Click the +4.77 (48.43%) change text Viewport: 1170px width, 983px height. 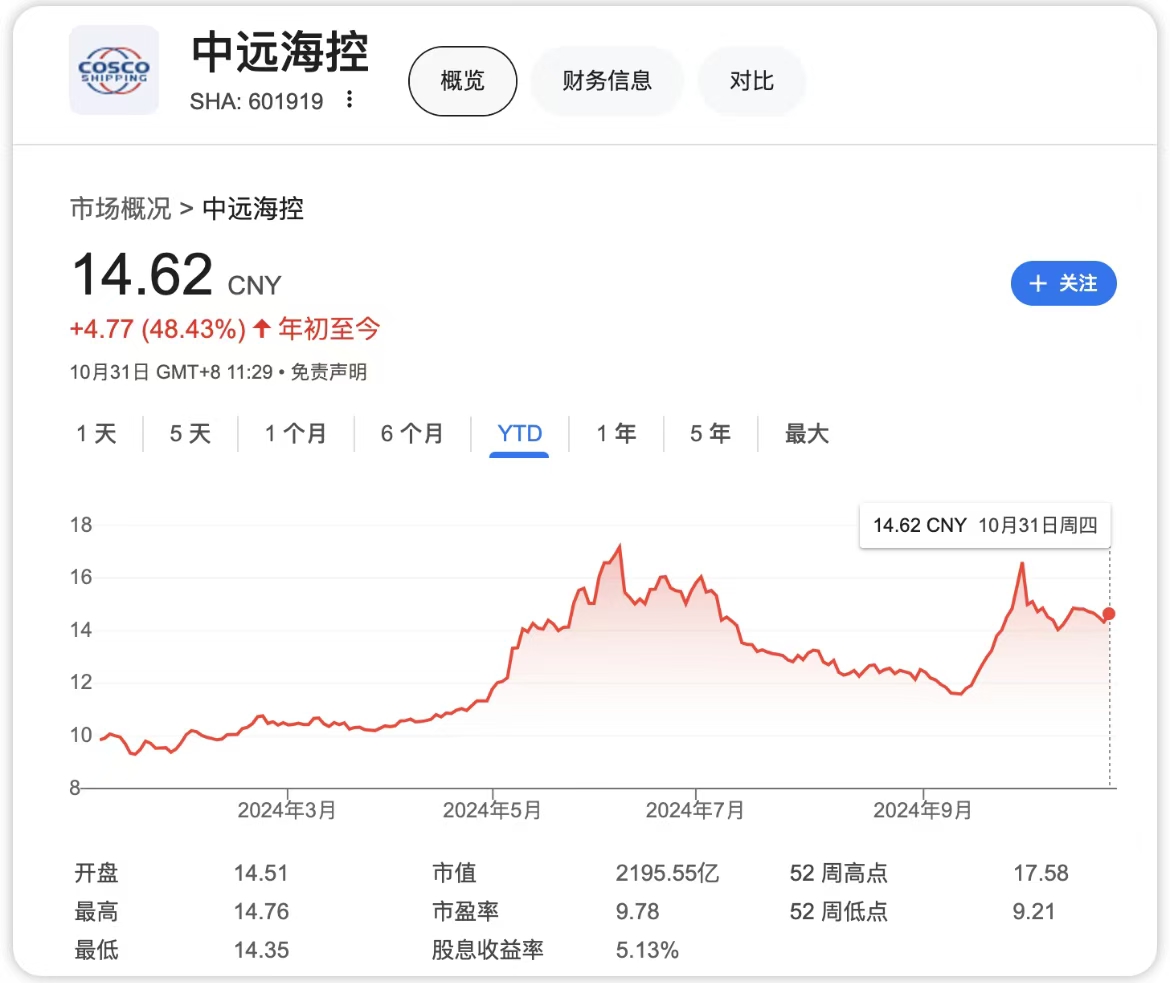tap(157, 329)
